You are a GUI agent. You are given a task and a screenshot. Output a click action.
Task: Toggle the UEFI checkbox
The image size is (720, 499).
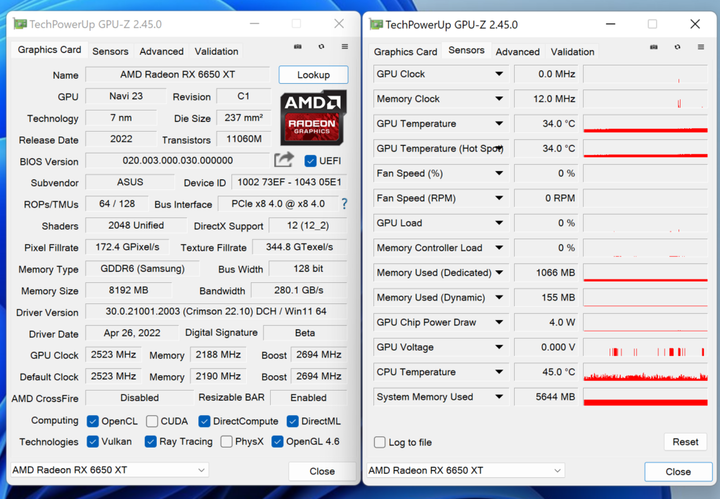point(310,161)
